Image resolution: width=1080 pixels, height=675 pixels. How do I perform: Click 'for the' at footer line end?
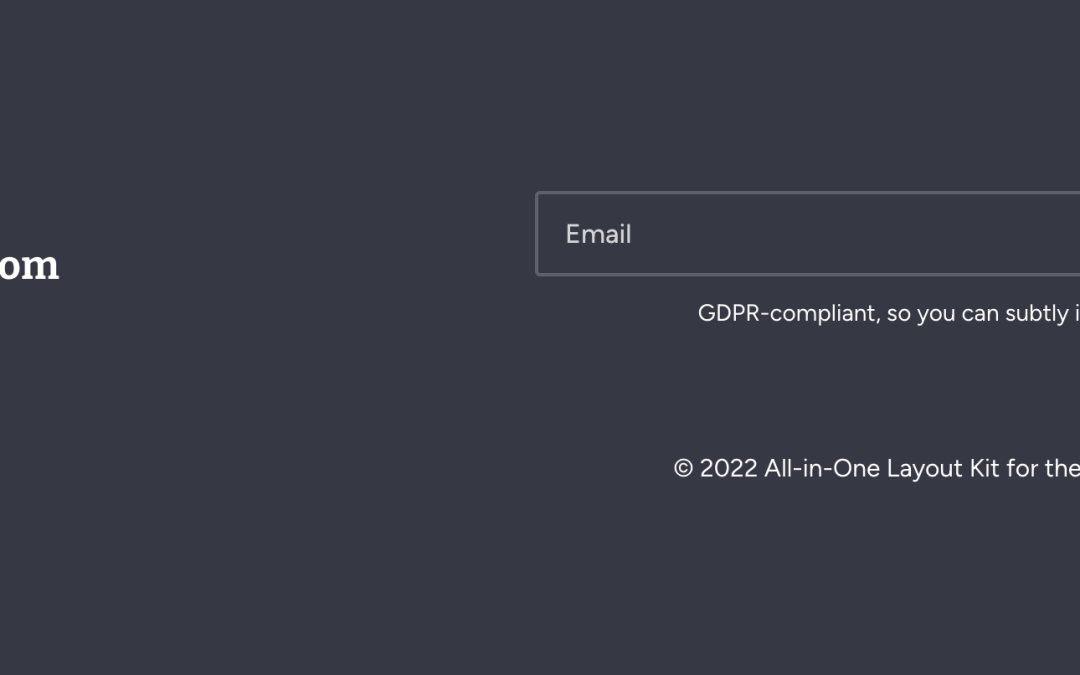click(x=1043, y=468)
